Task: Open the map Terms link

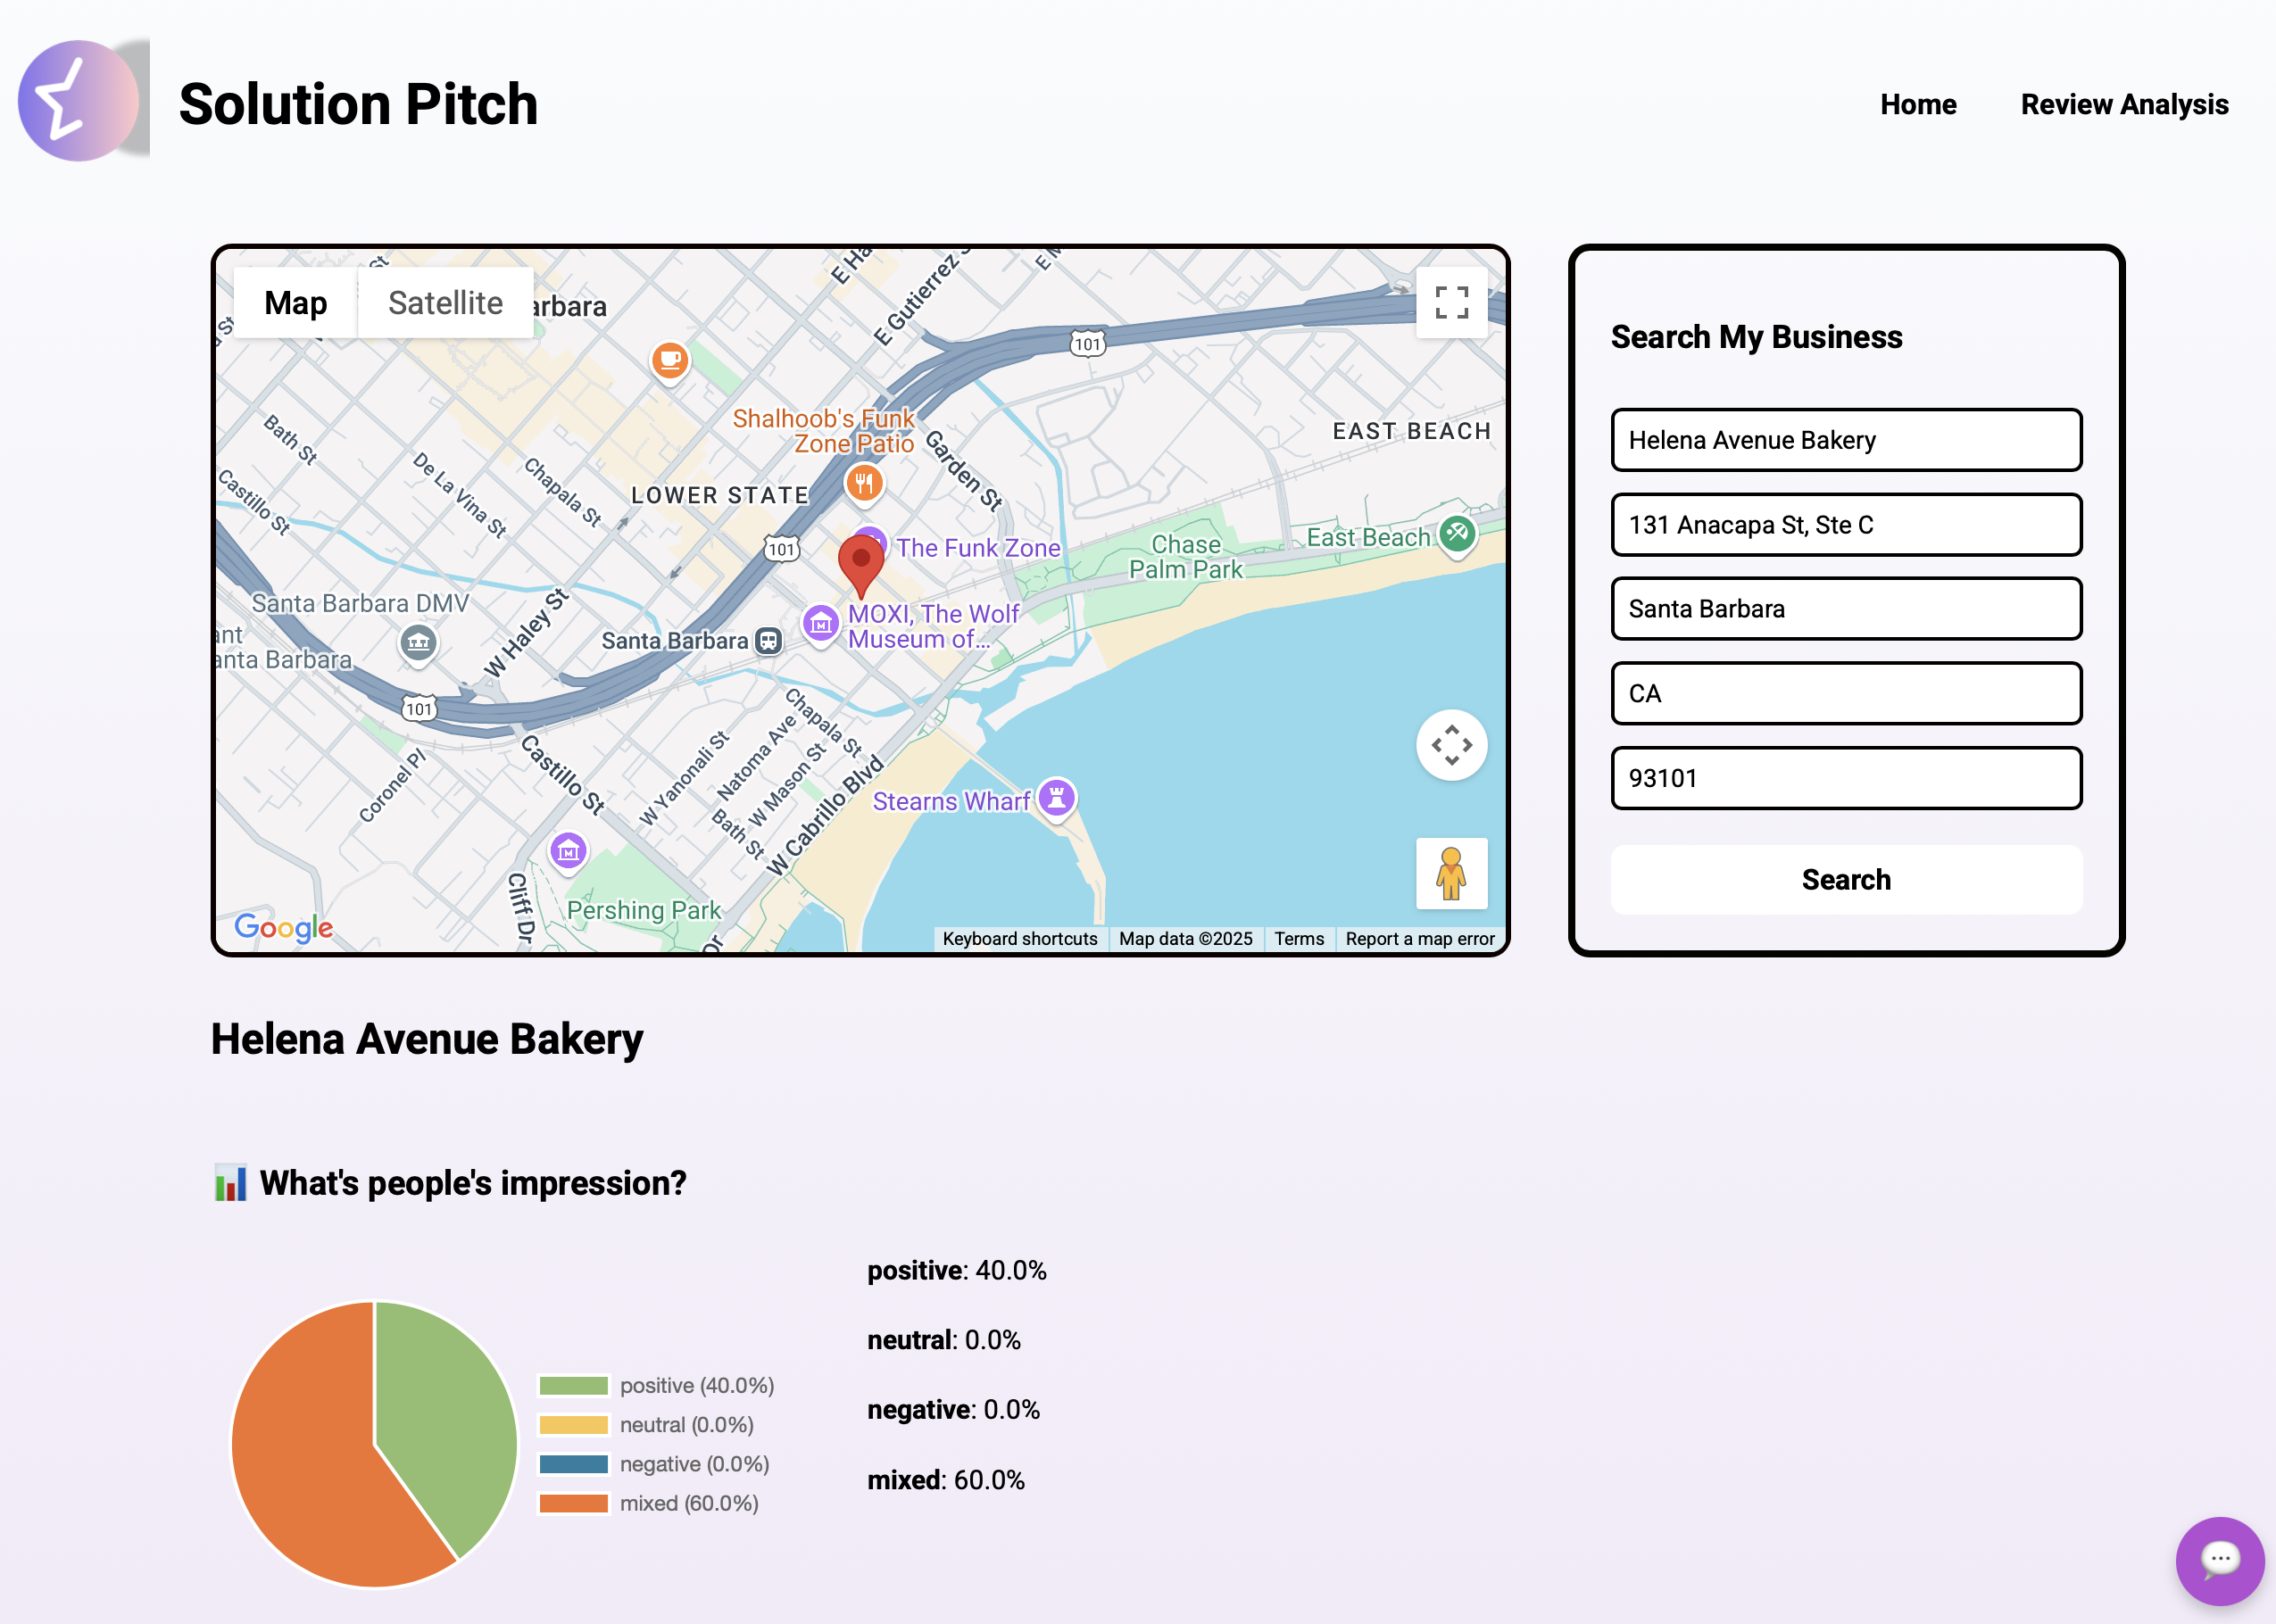Action: click(x=1298, y=938)
